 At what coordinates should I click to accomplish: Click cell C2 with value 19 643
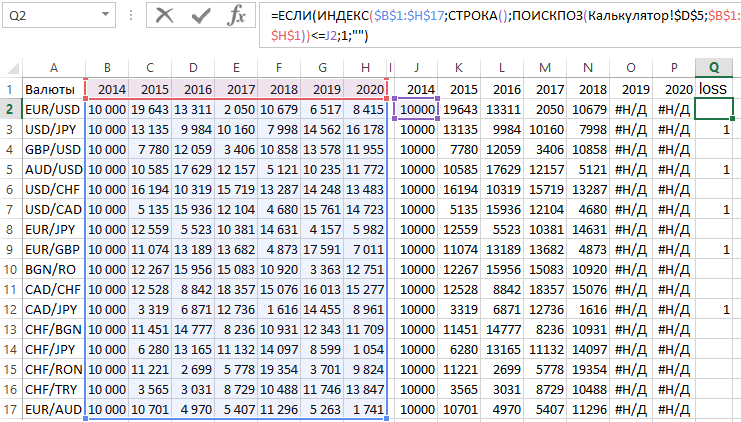click(150, 109)
